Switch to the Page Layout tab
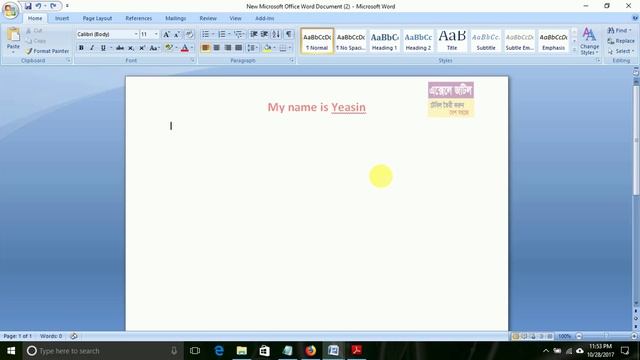Screen dimensions: 640x360 (x=97, y=18)
